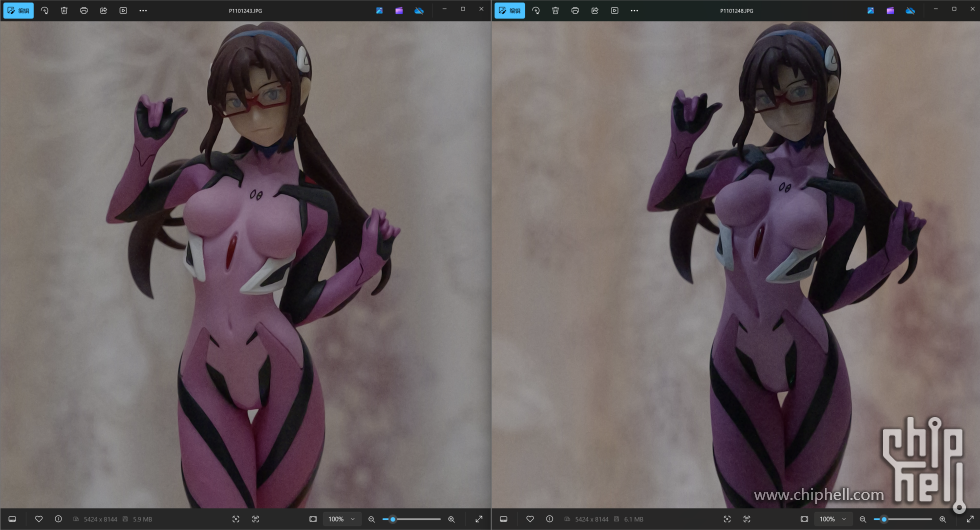
Task: Open the 100% zoom dropdown in the P1101243.JPG window
Action: click(341, 519)
